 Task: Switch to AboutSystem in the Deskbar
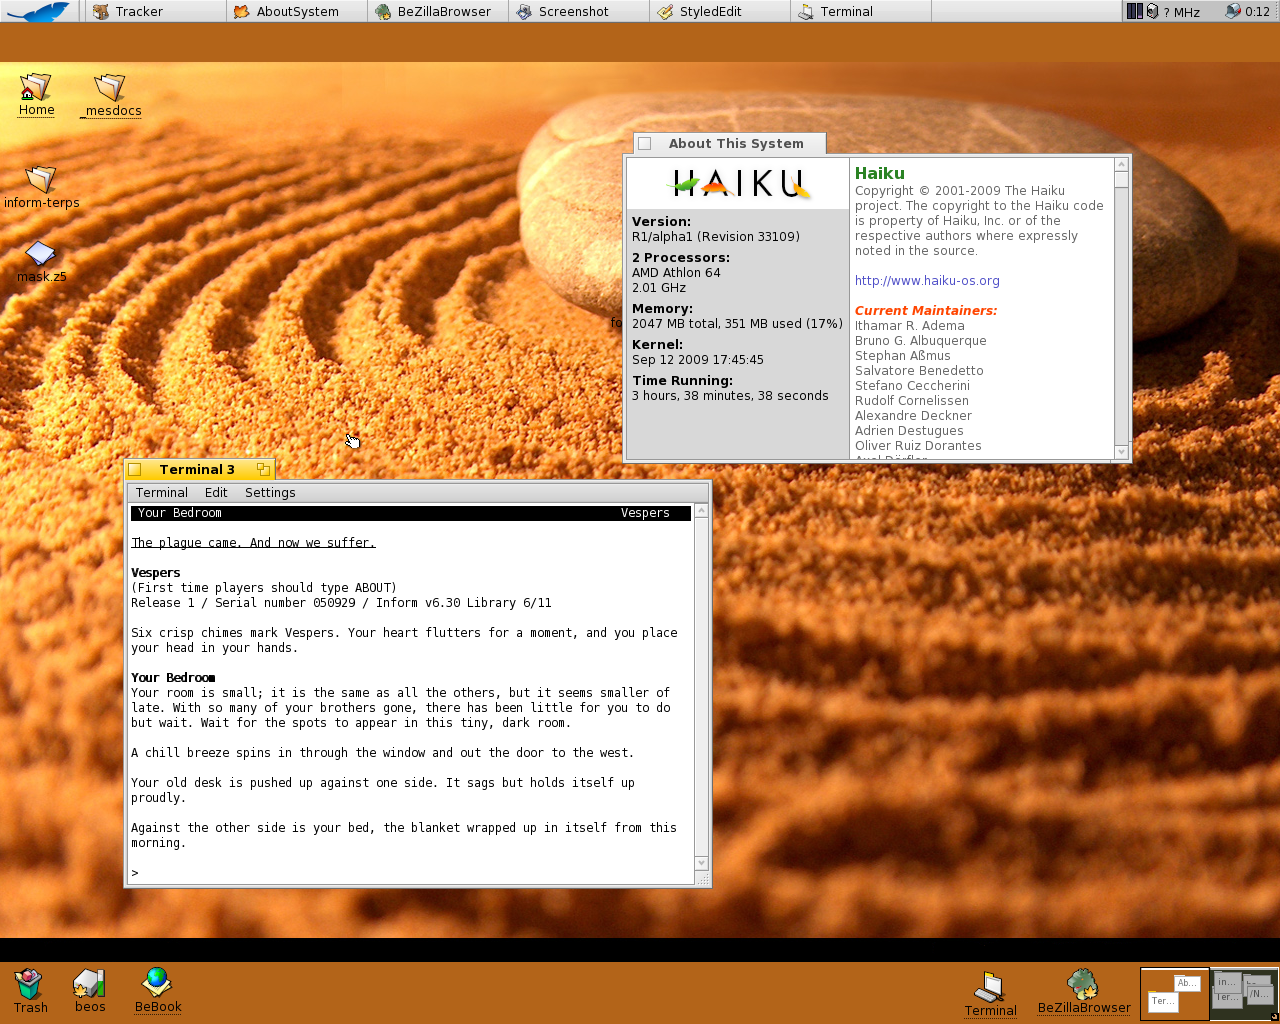tap(296, 11)
